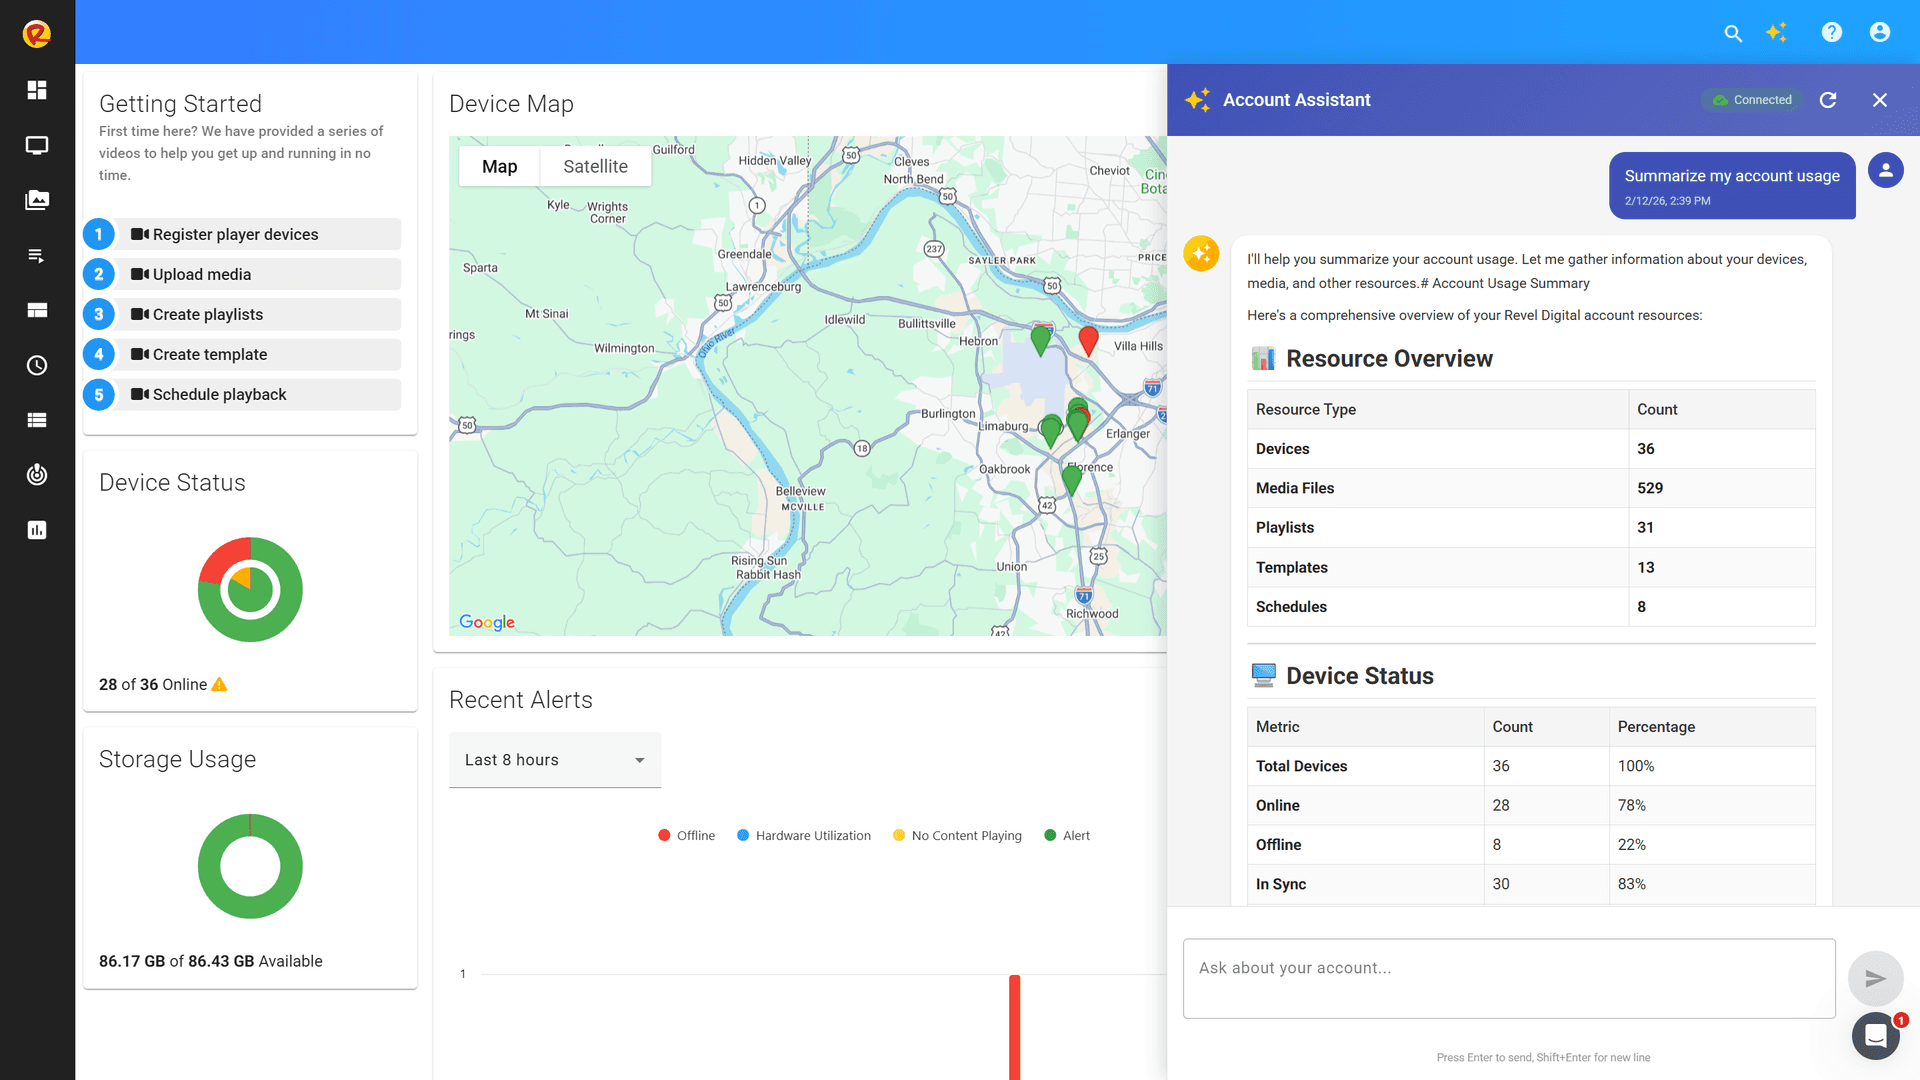Viewport: 1920px width, 1080px height.
Task: Open the devices monitor icon in sidebar
Action: tap(37, 145)
